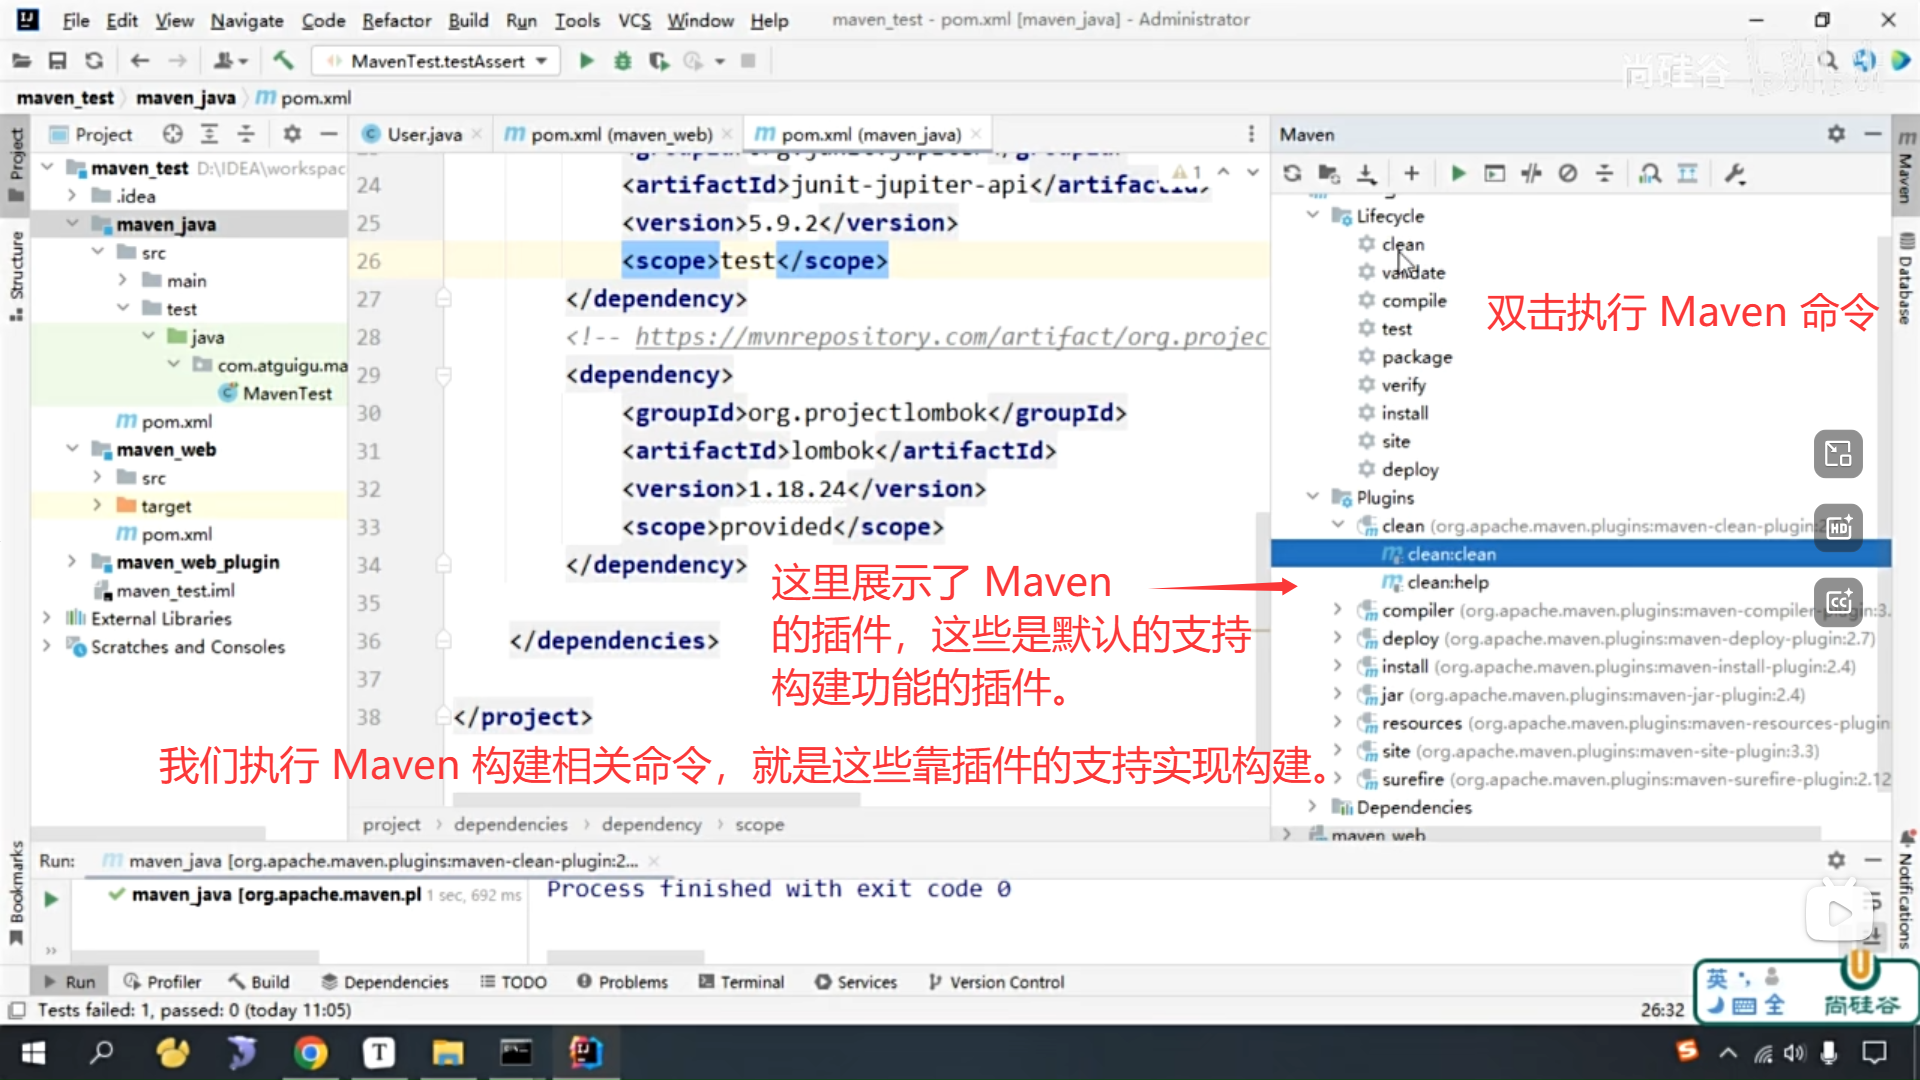Click the Build Project hammer icon

coord(283,61)
